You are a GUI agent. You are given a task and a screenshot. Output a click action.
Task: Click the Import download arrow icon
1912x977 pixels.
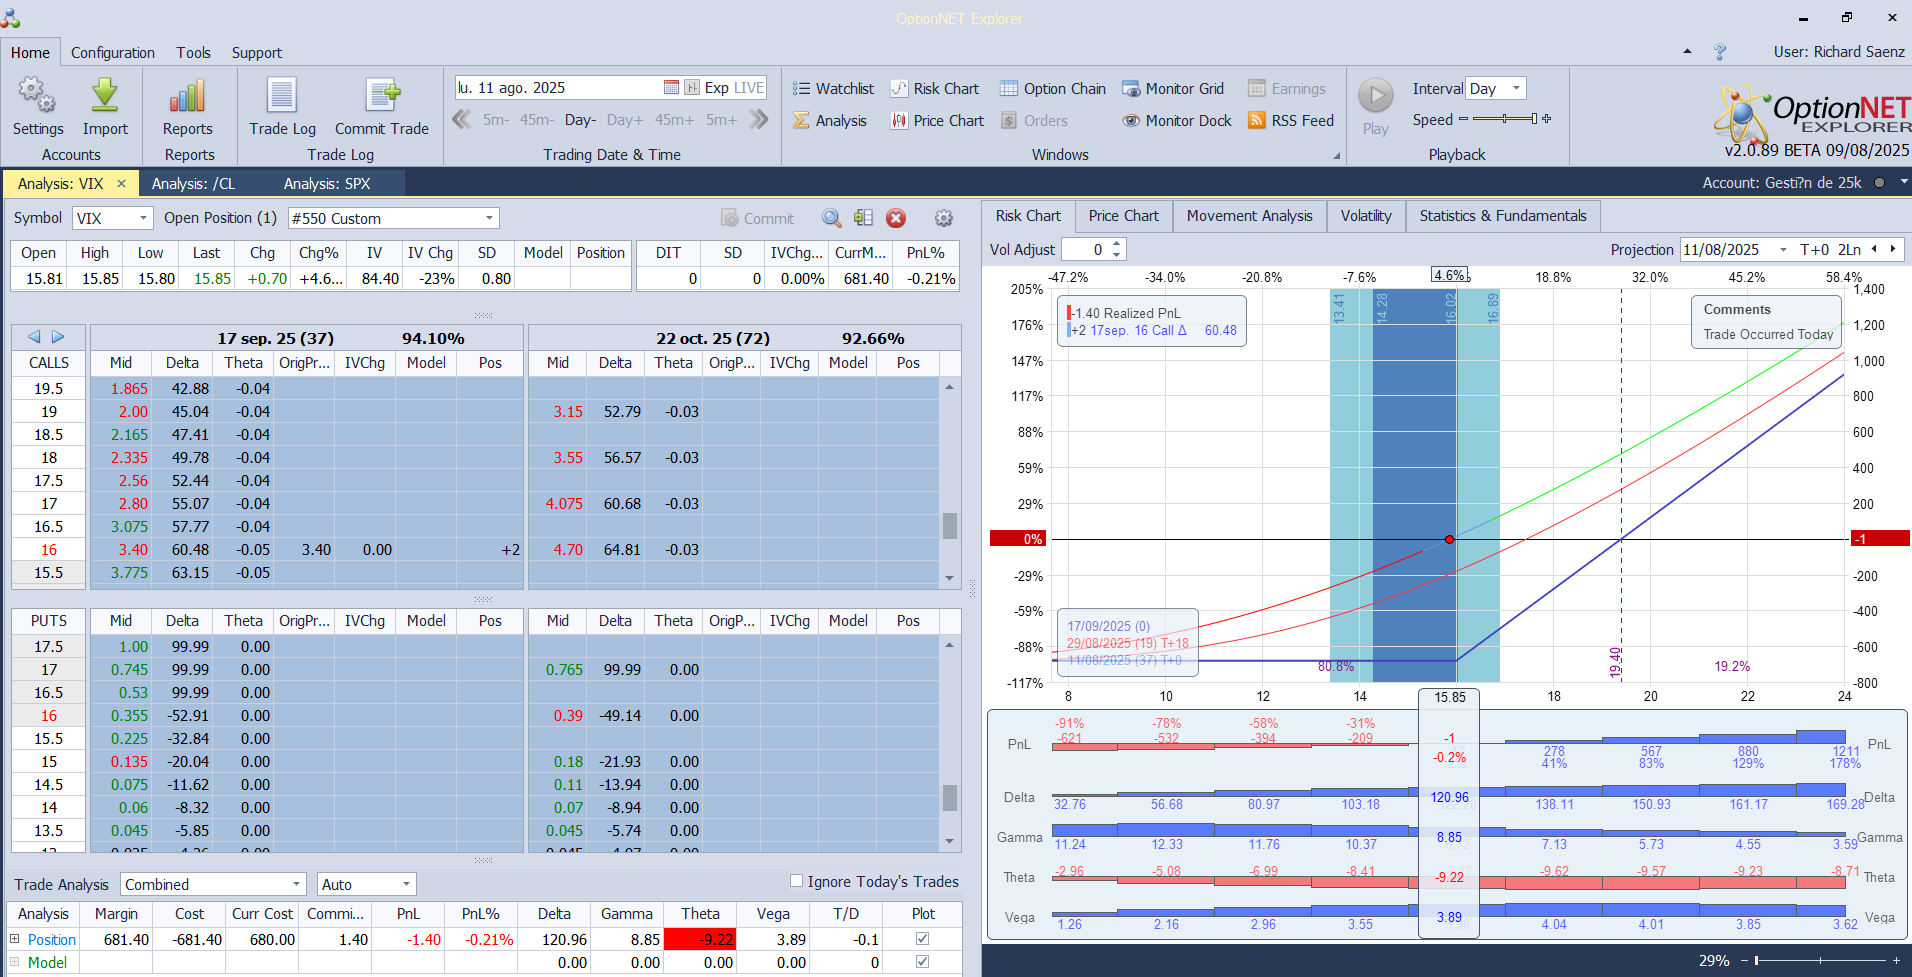click(105, 96)
